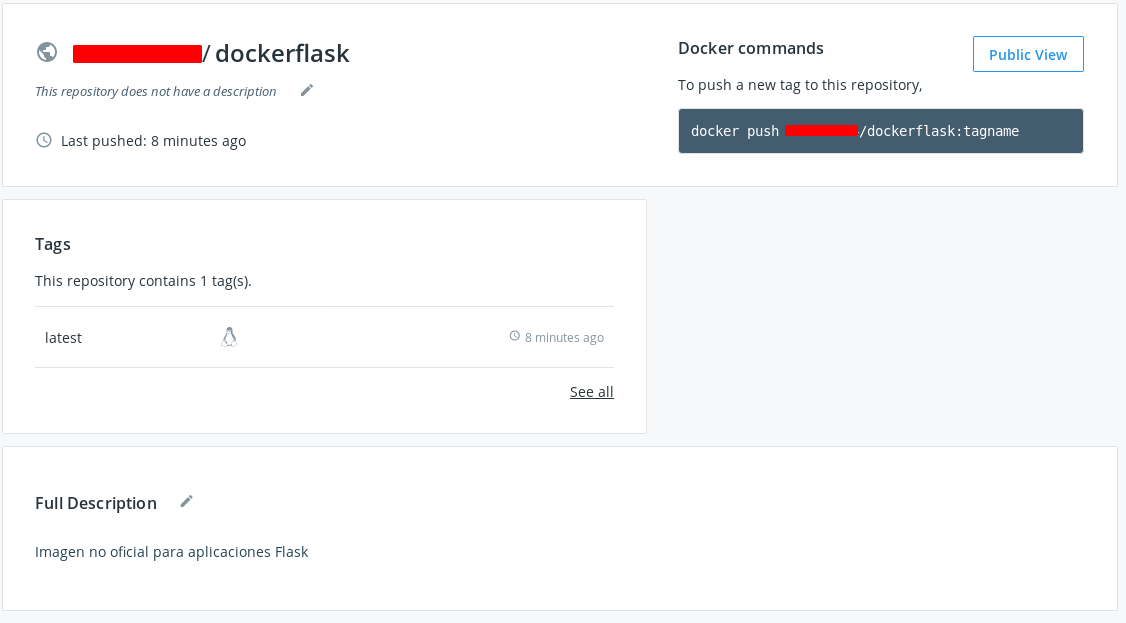1126x623 pixels.
Task: Click the 8 minutes ago tag timestamp
Action: (x=564, y=338)
